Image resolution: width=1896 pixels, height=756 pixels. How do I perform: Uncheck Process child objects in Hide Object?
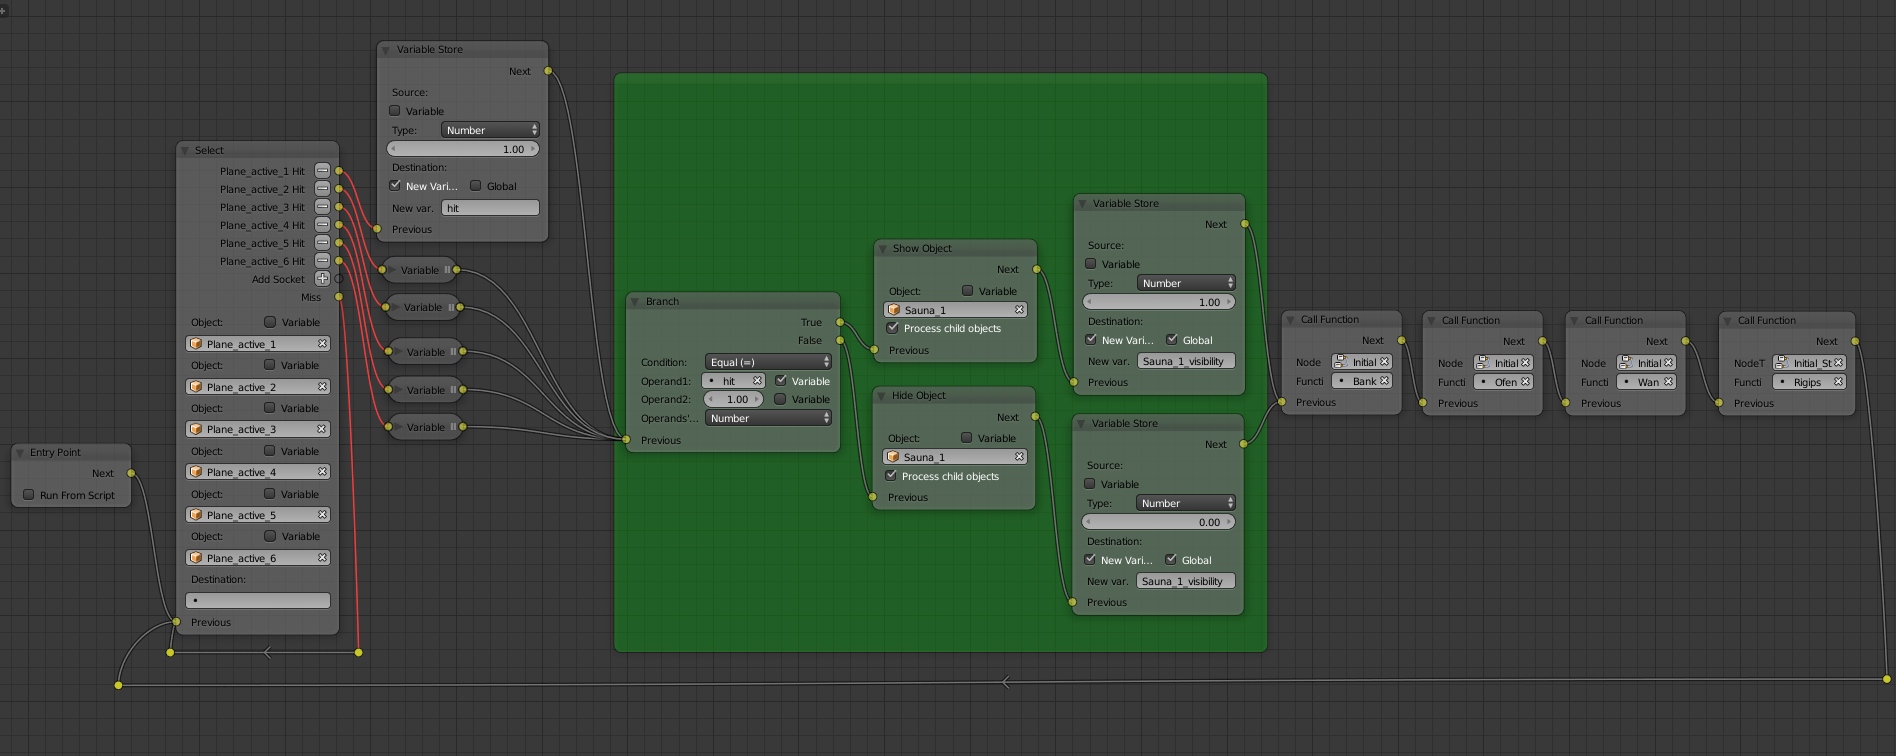[x=891, y=476]
